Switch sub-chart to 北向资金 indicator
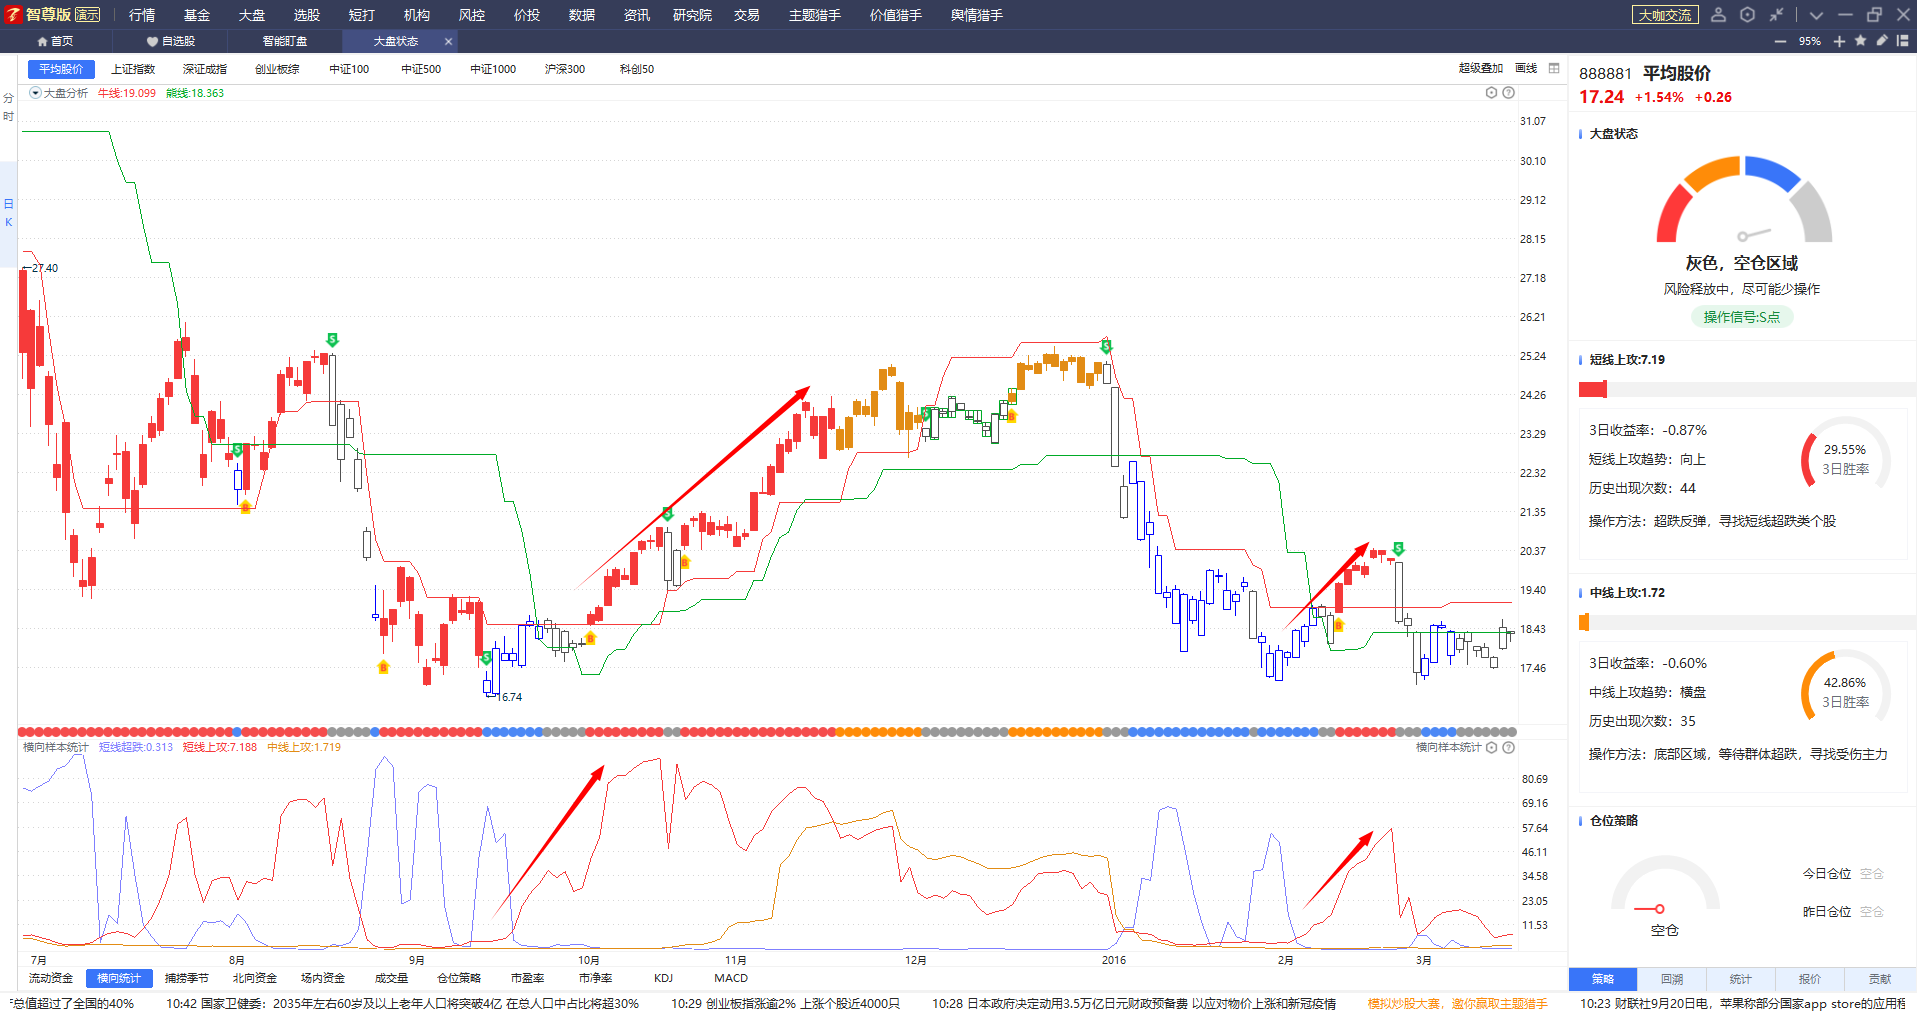The height and width of the screenshot is (1015, 1917). (x=255, y=978)
